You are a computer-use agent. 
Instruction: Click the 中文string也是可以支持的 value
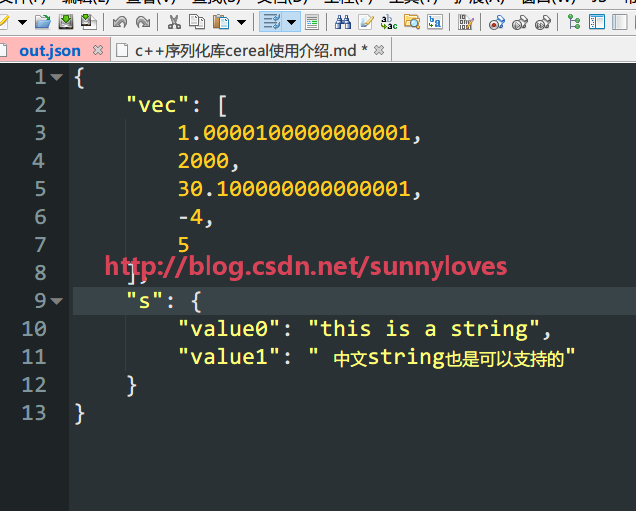tap(442, 357)
